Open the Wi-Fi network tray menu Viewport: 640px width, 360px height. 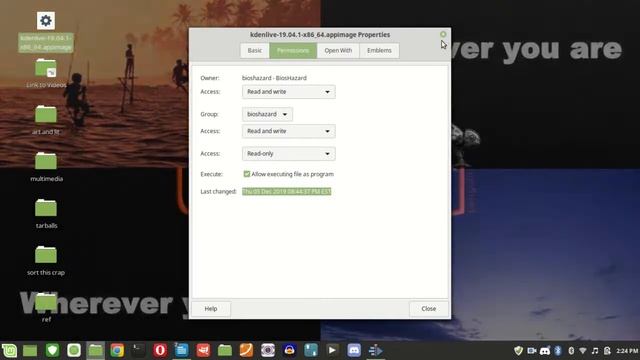[583, 351]
